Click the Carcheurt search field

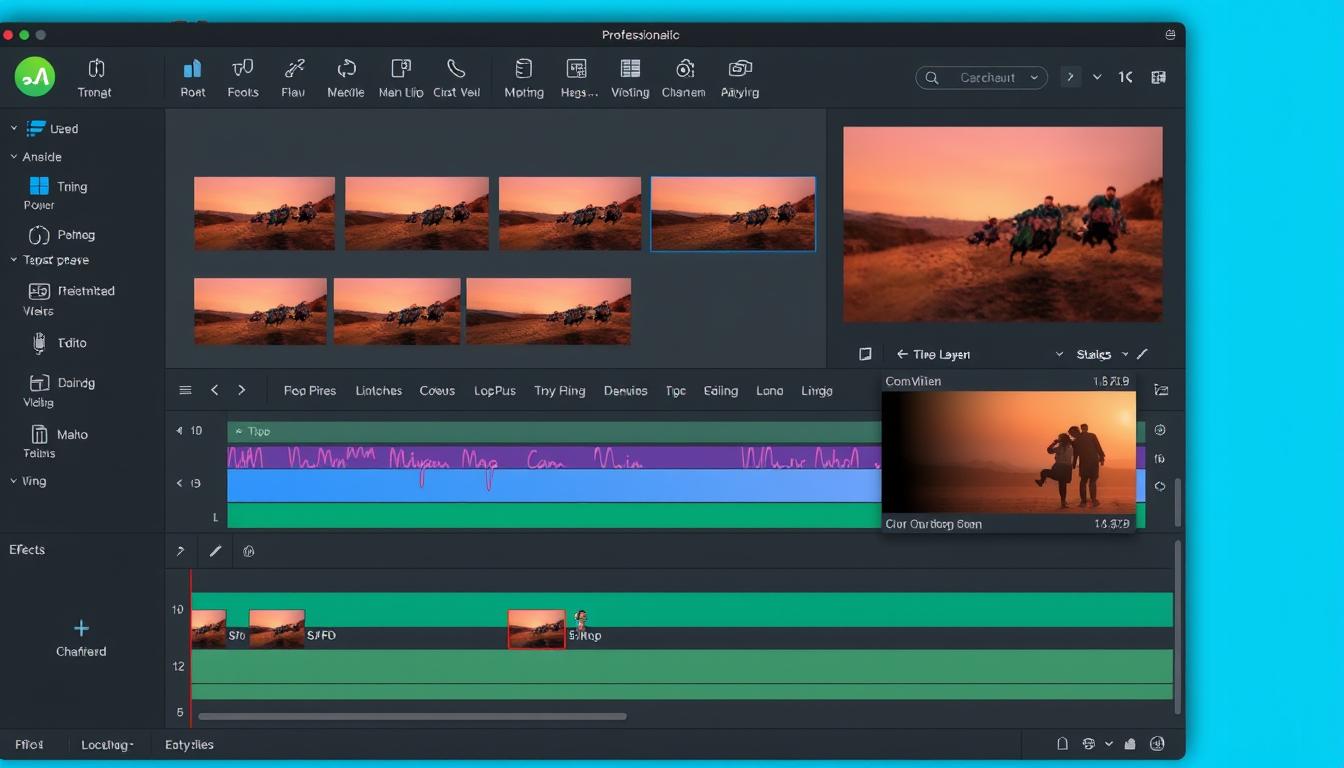(982, 77)
